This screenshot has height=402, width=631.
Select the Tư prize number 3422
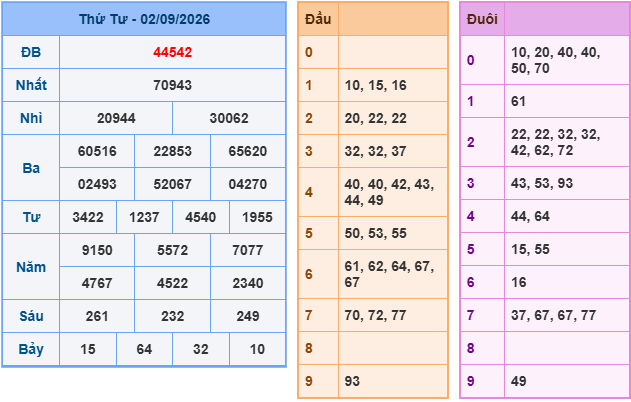pyautogui.click(x=88, y=217)
